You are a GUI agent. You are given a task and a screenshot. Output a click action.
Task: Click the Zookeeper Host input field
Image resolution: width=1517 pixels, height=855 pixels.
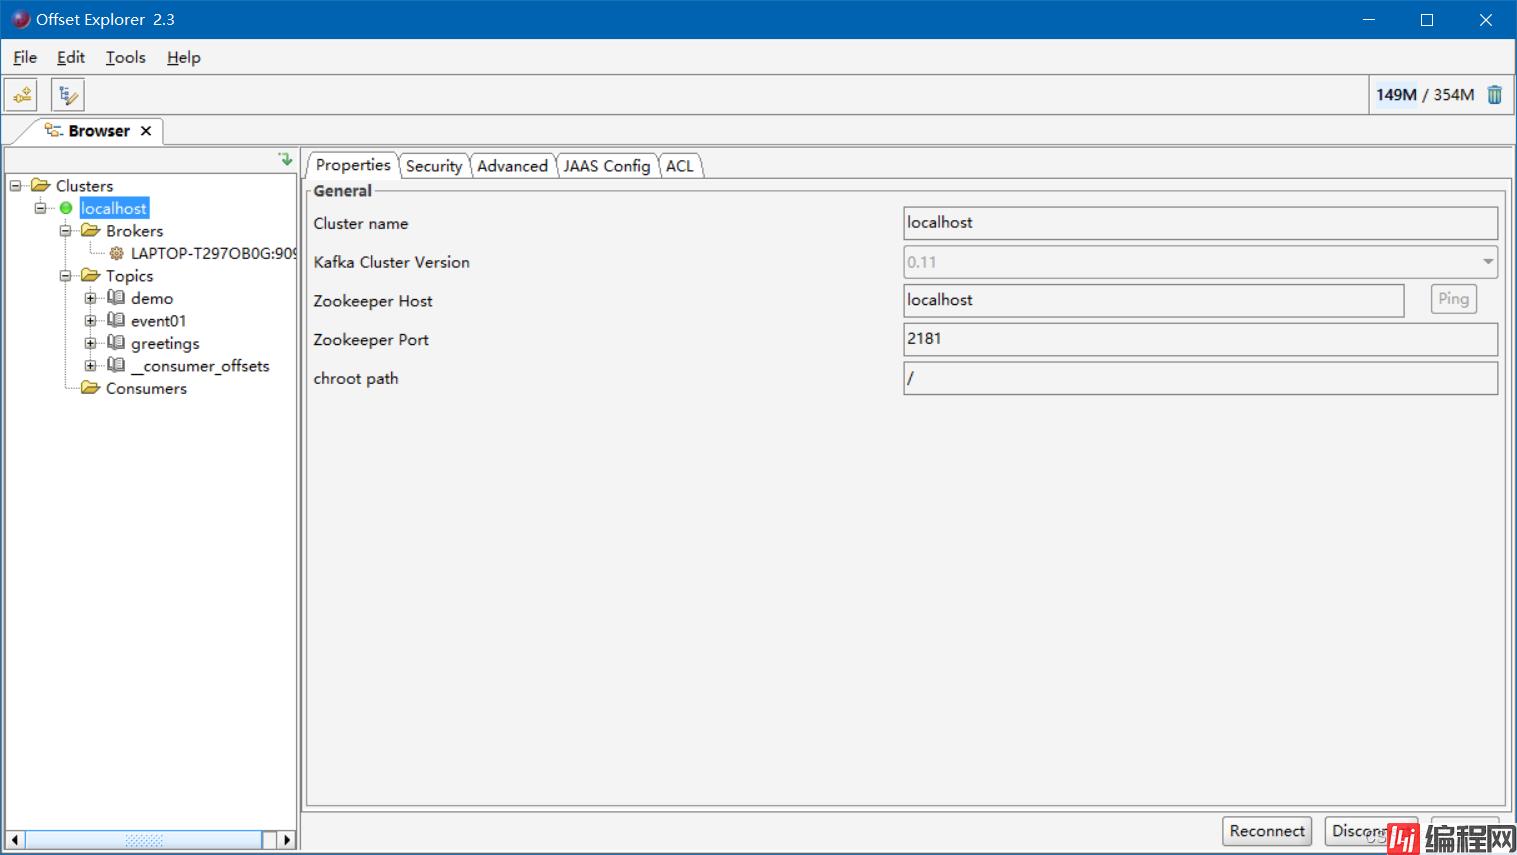tap(1154, 300)
